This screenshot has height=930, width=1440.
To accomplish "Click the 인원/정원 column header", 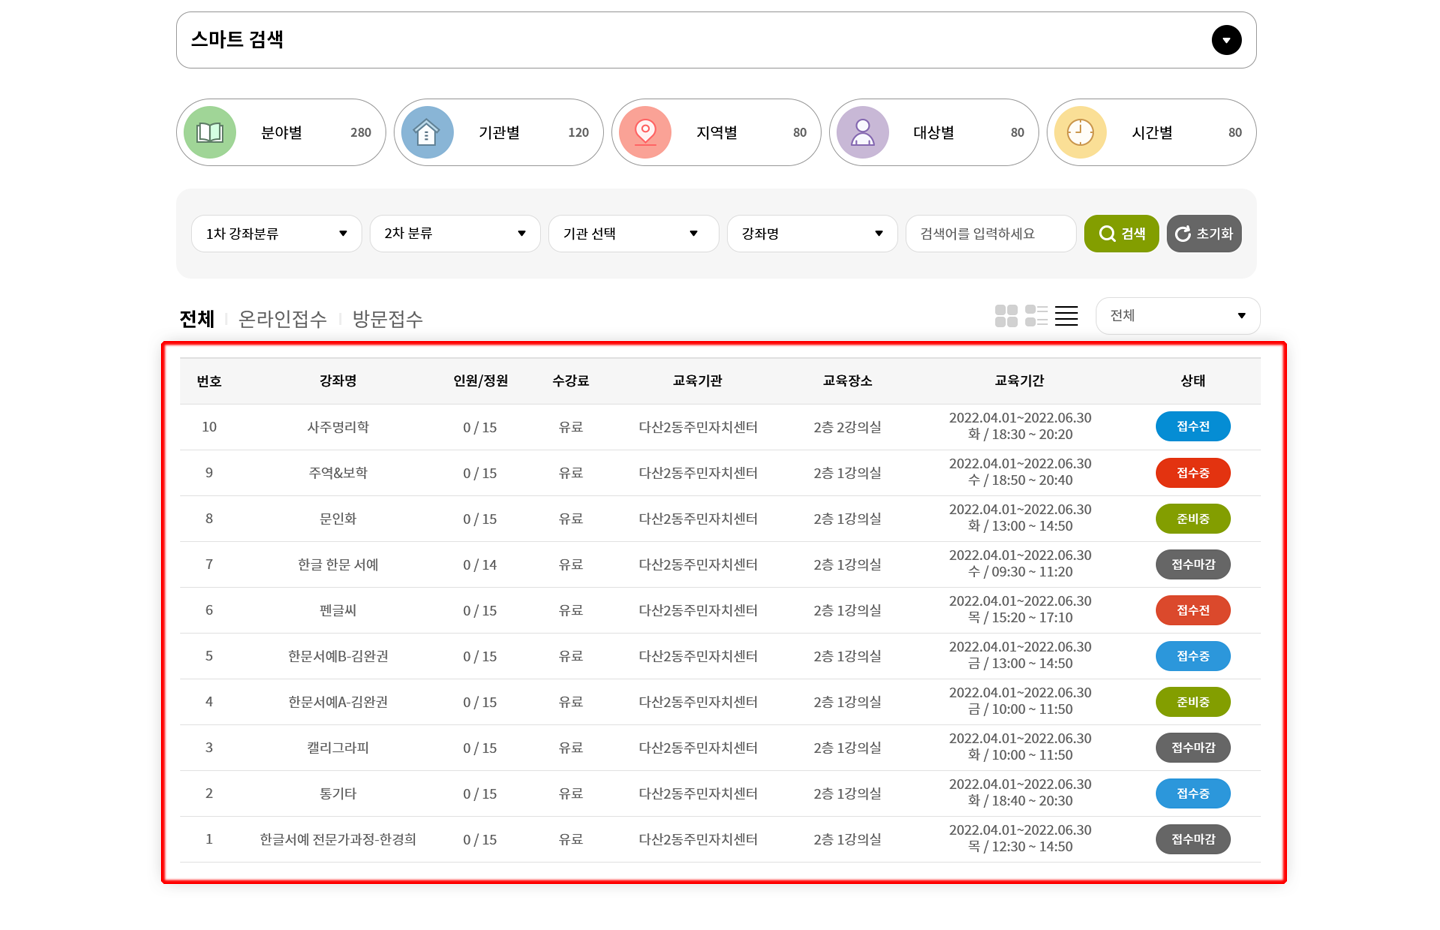I will click(480, 381).
